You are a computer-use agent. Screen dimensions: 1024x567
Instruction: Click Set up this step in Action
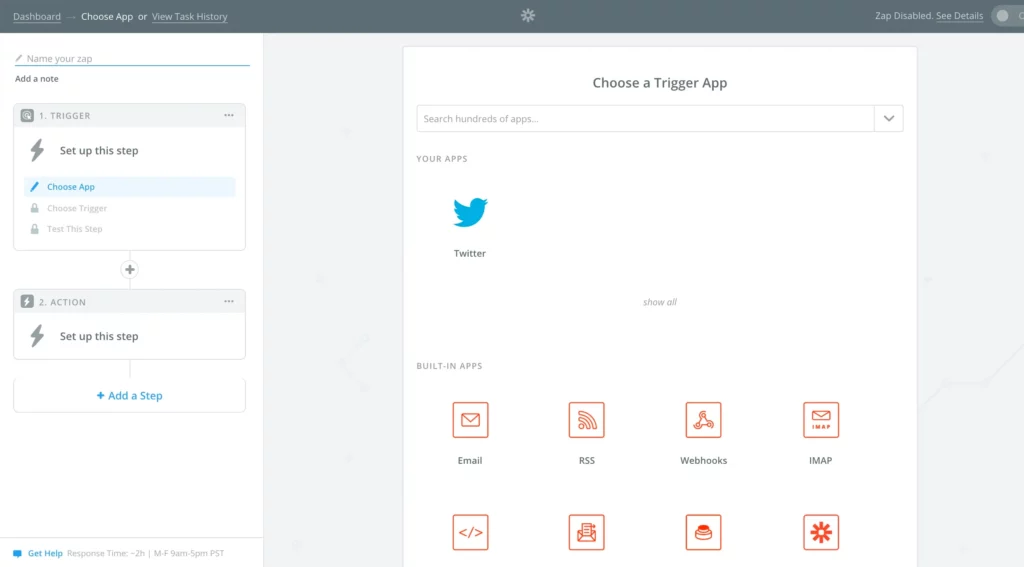coord(99,336)
